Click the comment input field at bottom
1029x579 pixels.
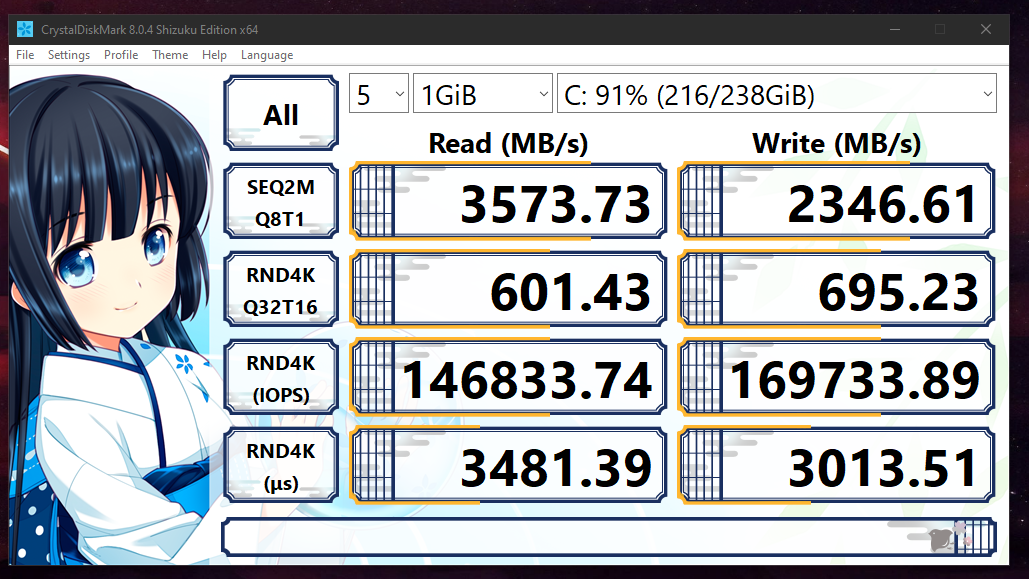click(x=609, y=537)
